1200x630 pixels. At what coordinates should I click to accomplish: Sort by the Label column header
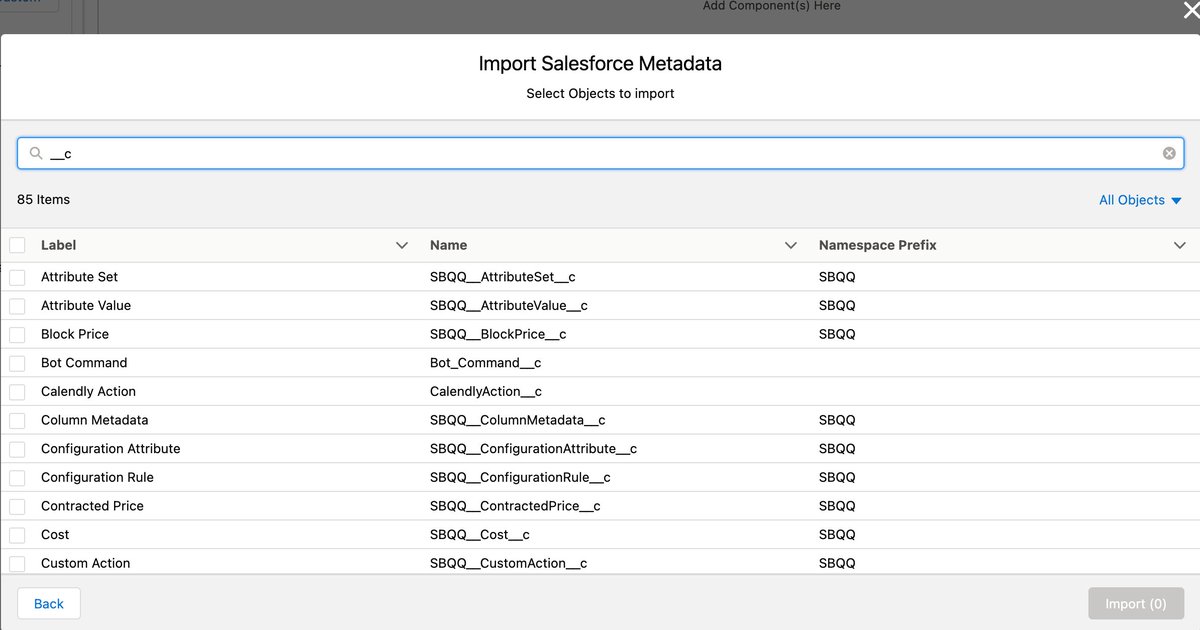59,245
